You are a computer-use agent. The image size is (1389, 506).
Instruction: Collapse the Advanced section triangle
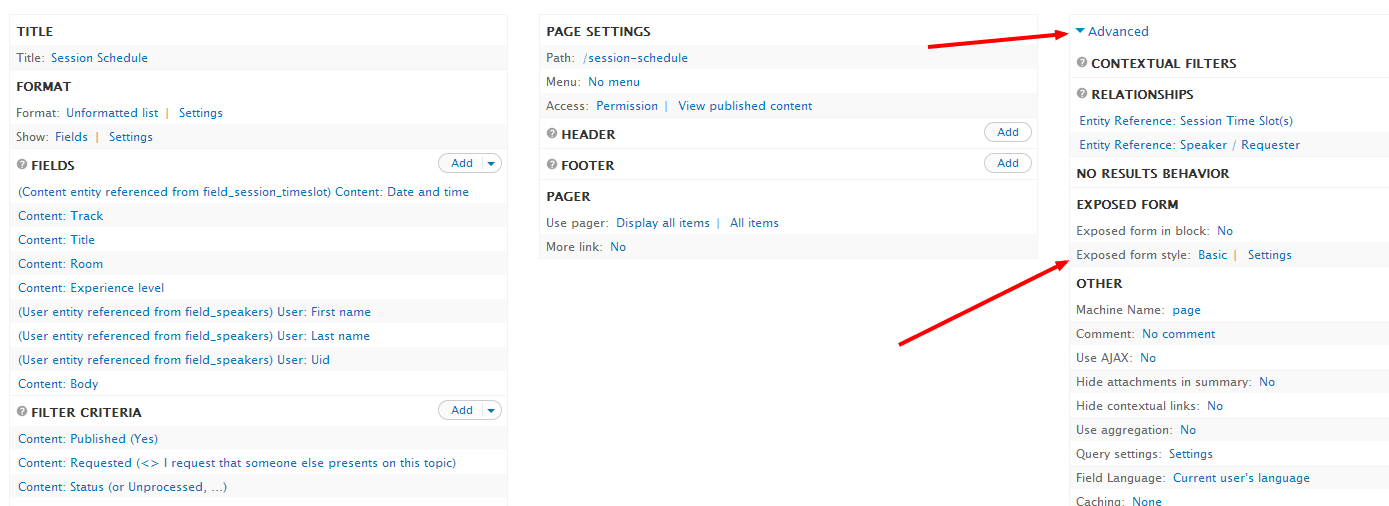[1080, 32]
